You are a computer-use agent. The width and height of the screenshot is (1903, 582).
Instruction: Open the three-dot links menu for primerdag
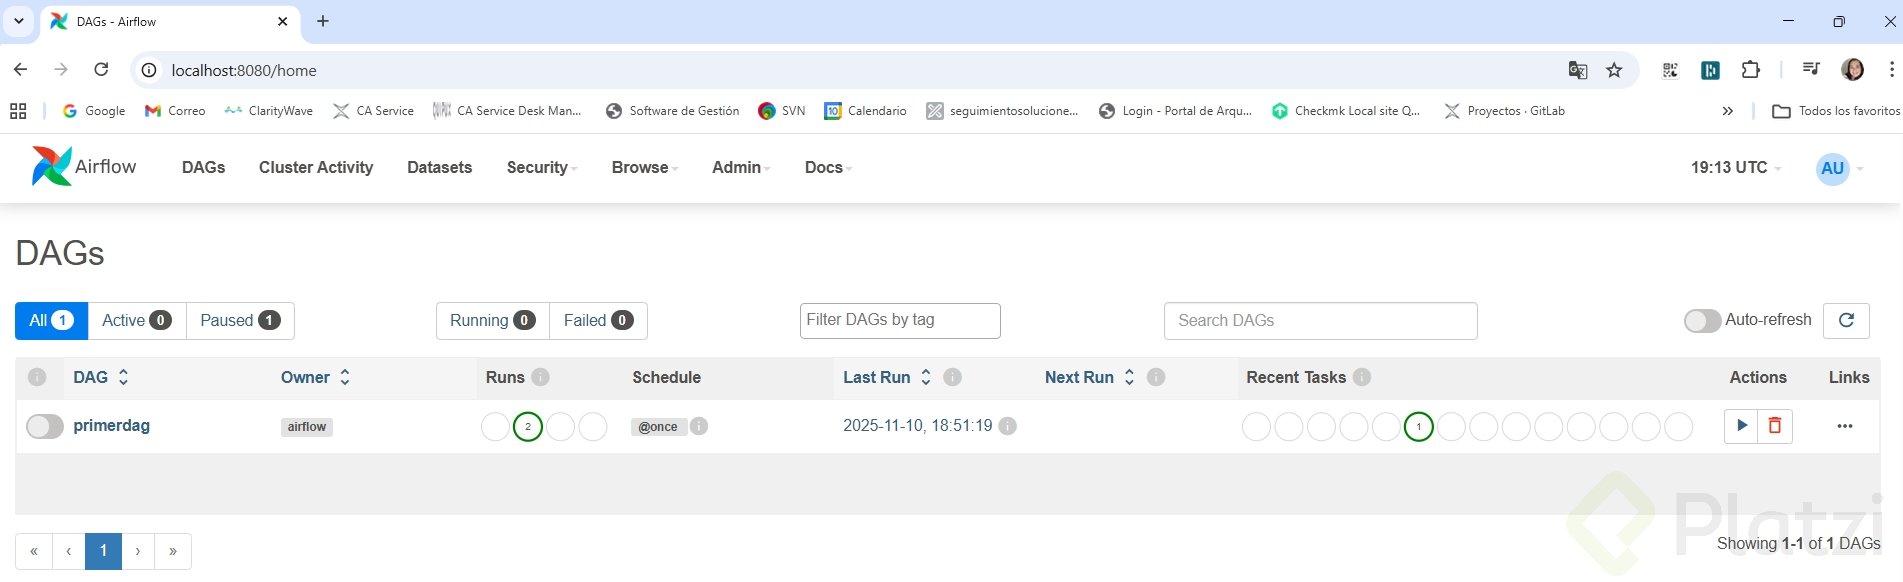point(1845,426)
